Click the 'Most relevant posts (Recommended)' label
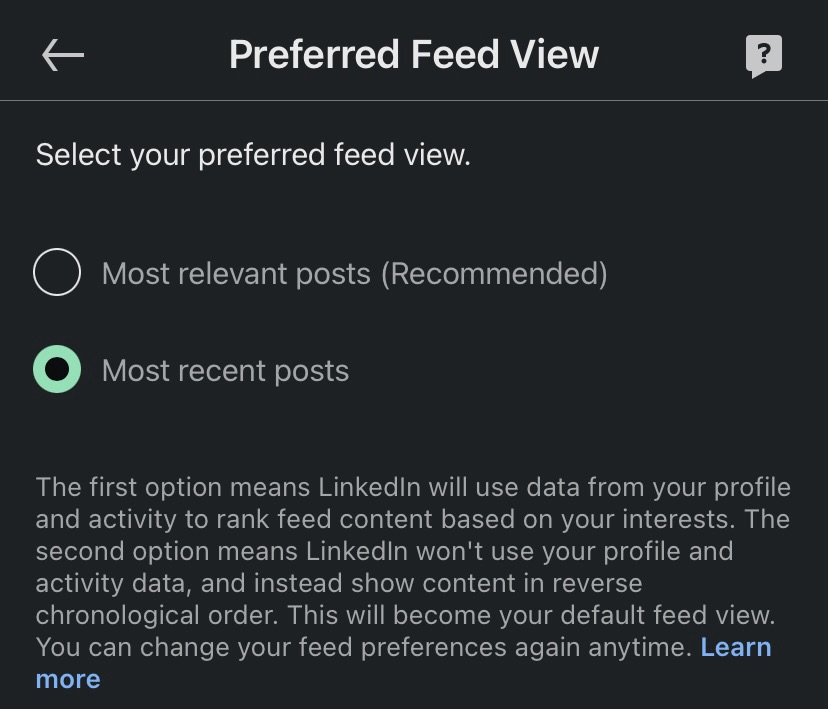This screenshot has width=828, height=709. point(354,273)
